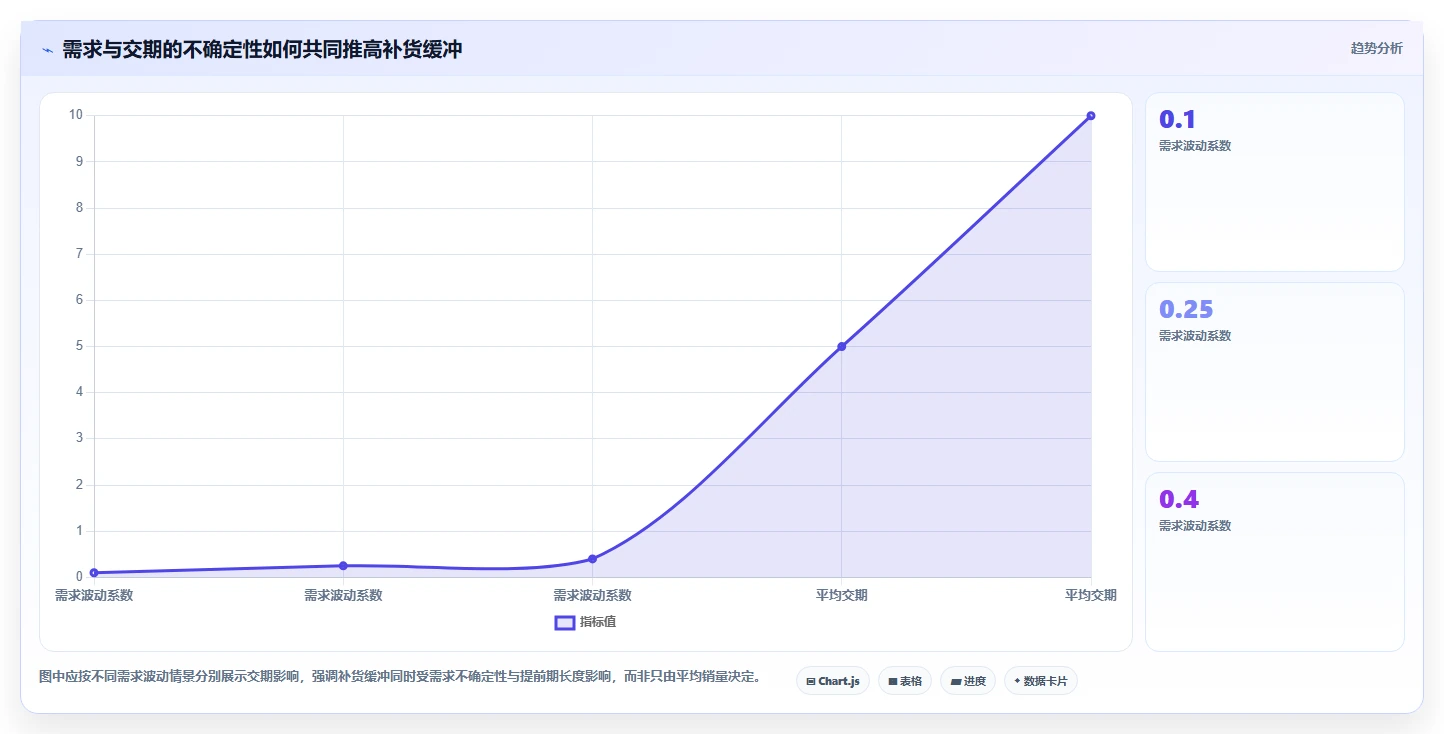The height and width of the screenshot is (734, 1444).
Task: Click the 平均交期 axis label below the value-5 point
Action: click(x=841, y=595)
